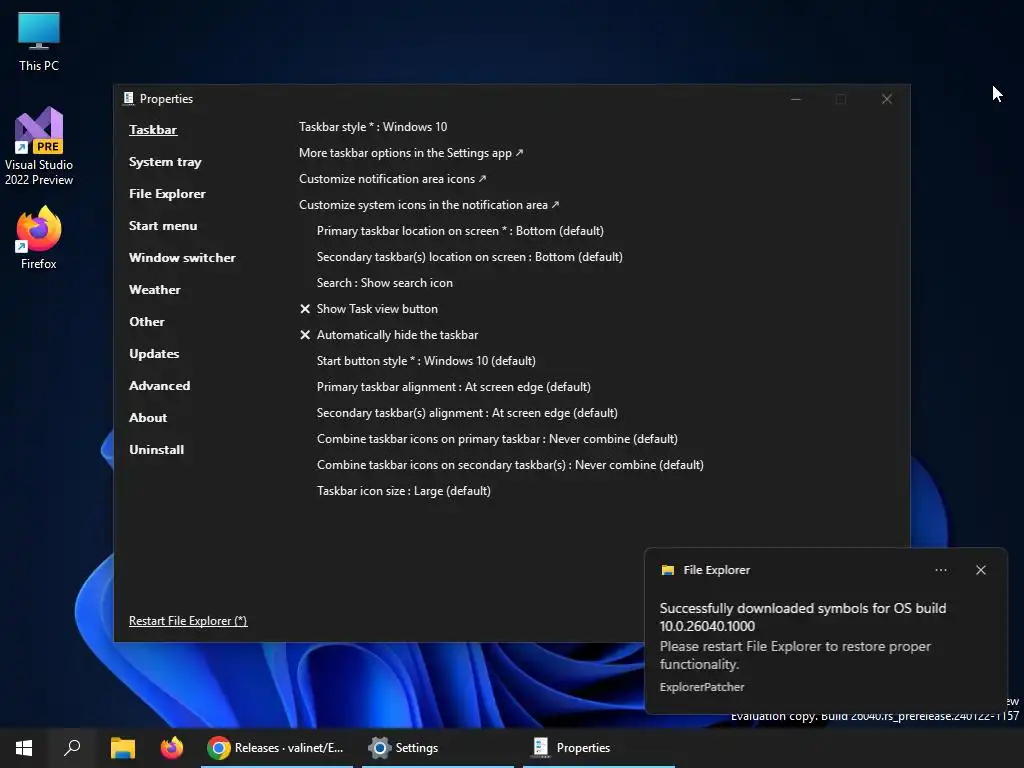Open Customize notification area icons link
Image resolution: width=1024 pixels, height=768 pixels.
392,179
